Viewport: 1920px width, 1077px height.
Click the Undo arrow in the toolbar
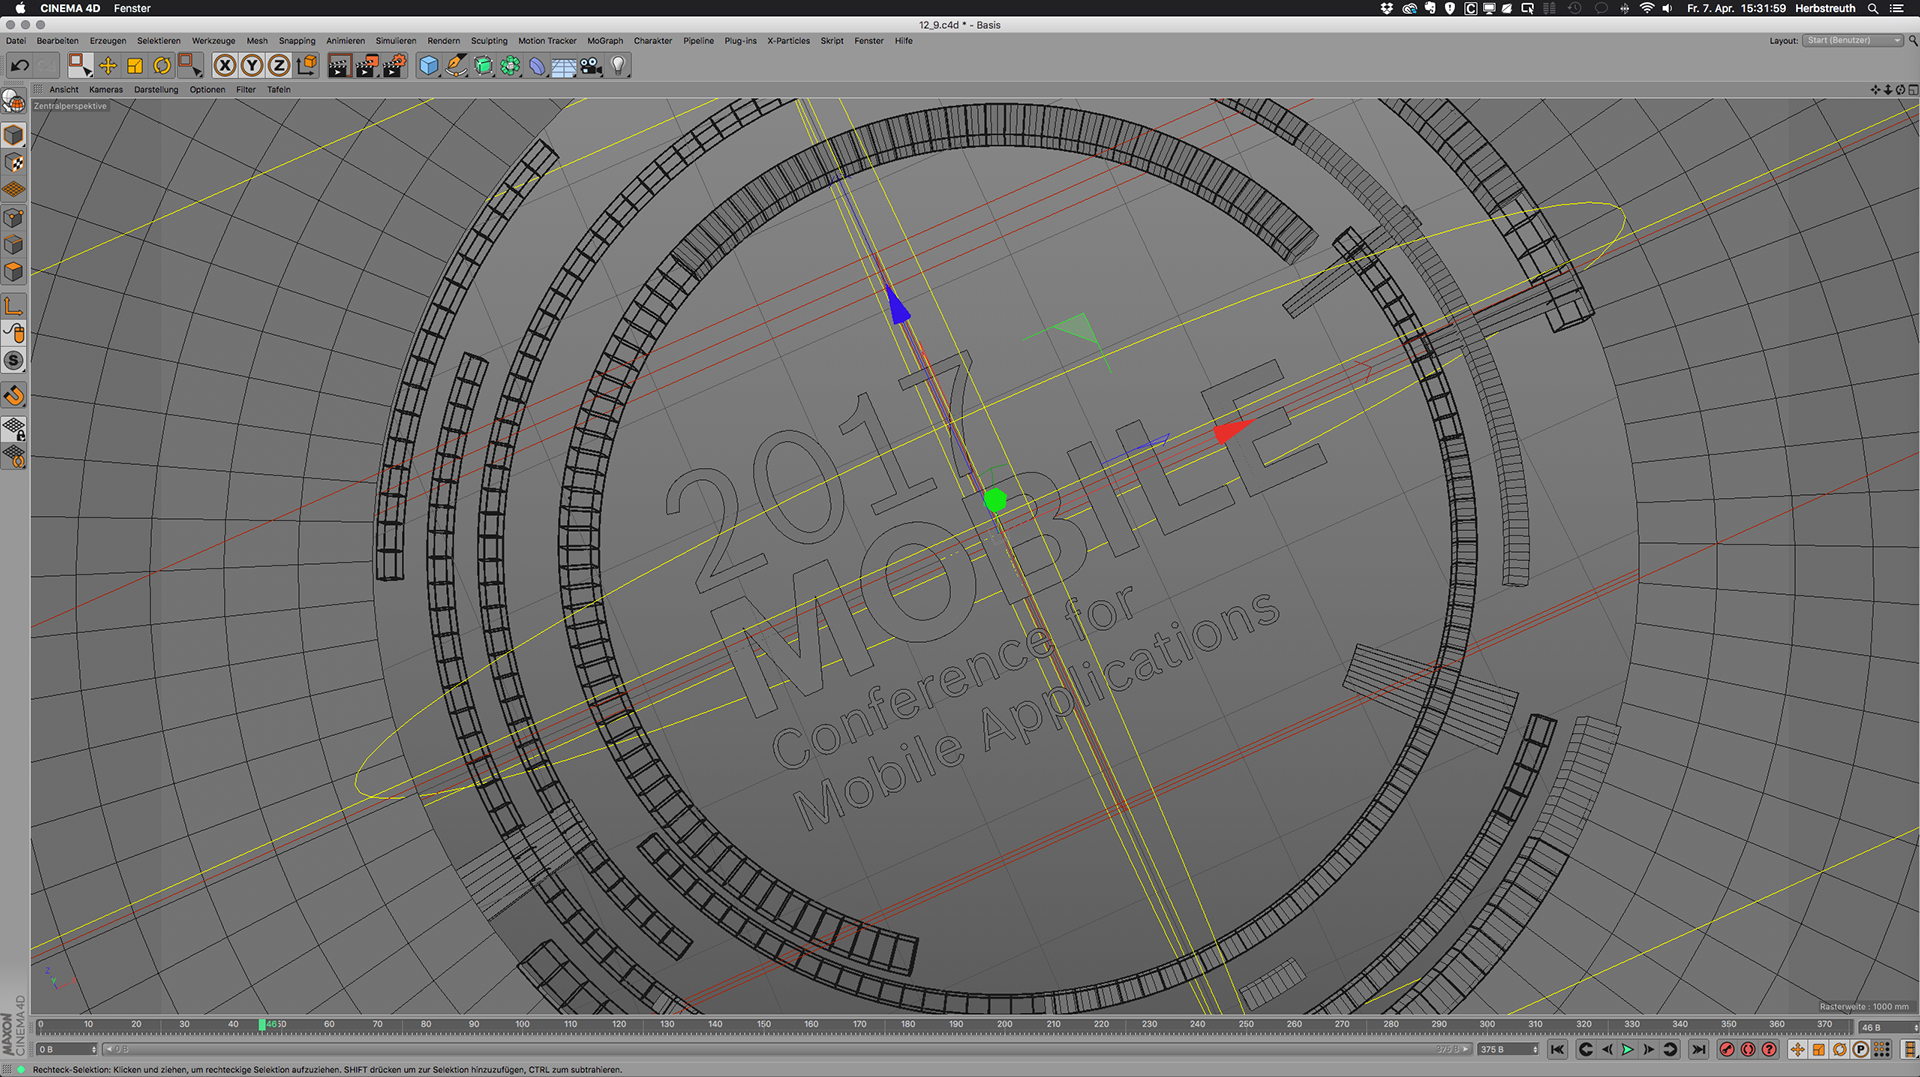[x=19, y=66]
